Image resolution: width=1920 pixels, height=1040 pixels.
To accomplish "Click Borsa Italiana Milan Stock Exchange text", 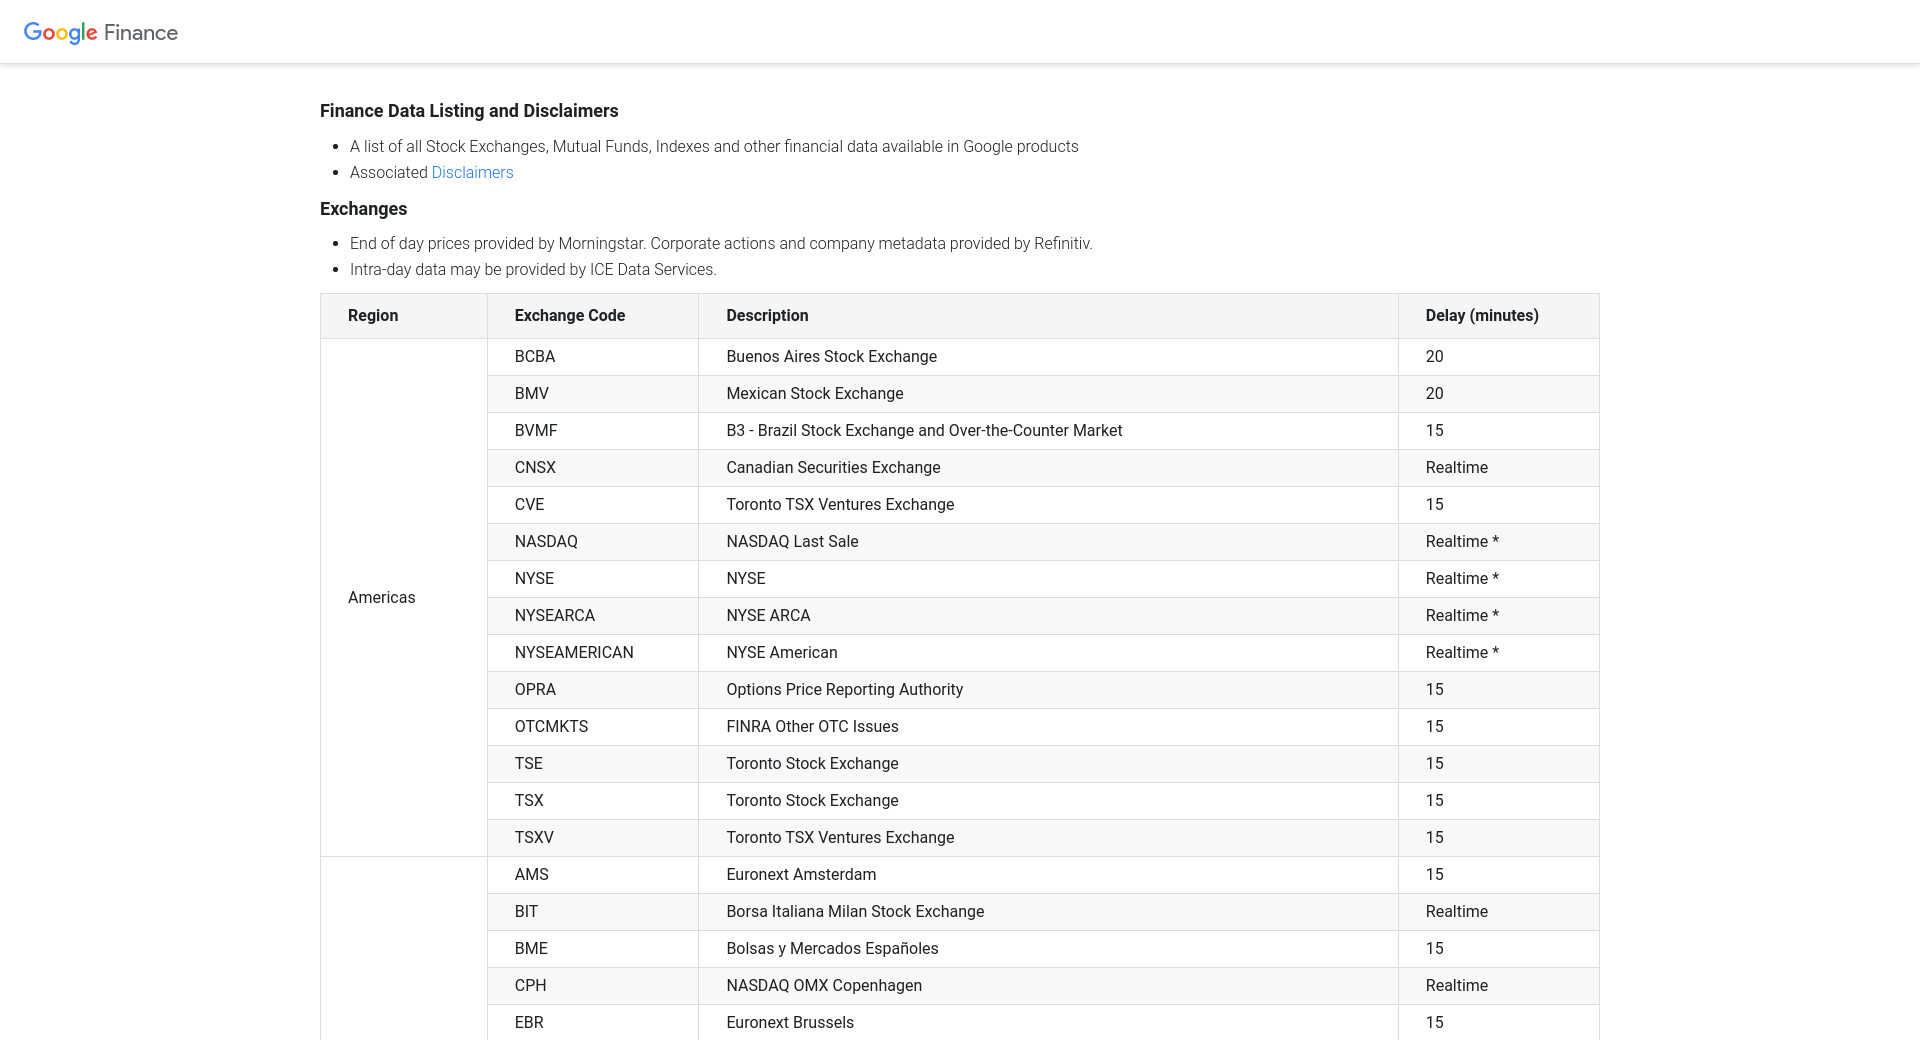I will (854, 911).
